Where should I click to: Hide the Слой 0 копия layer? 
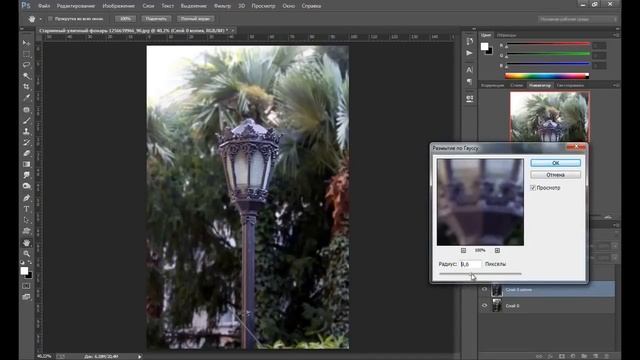(x=484, y=289)
